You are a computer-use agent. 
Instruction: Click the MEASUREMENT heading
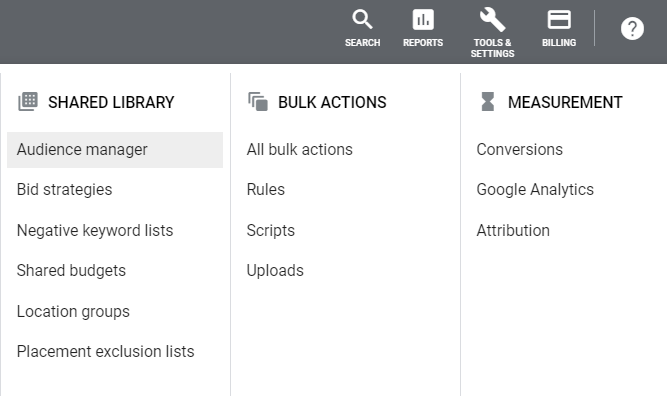565,102
